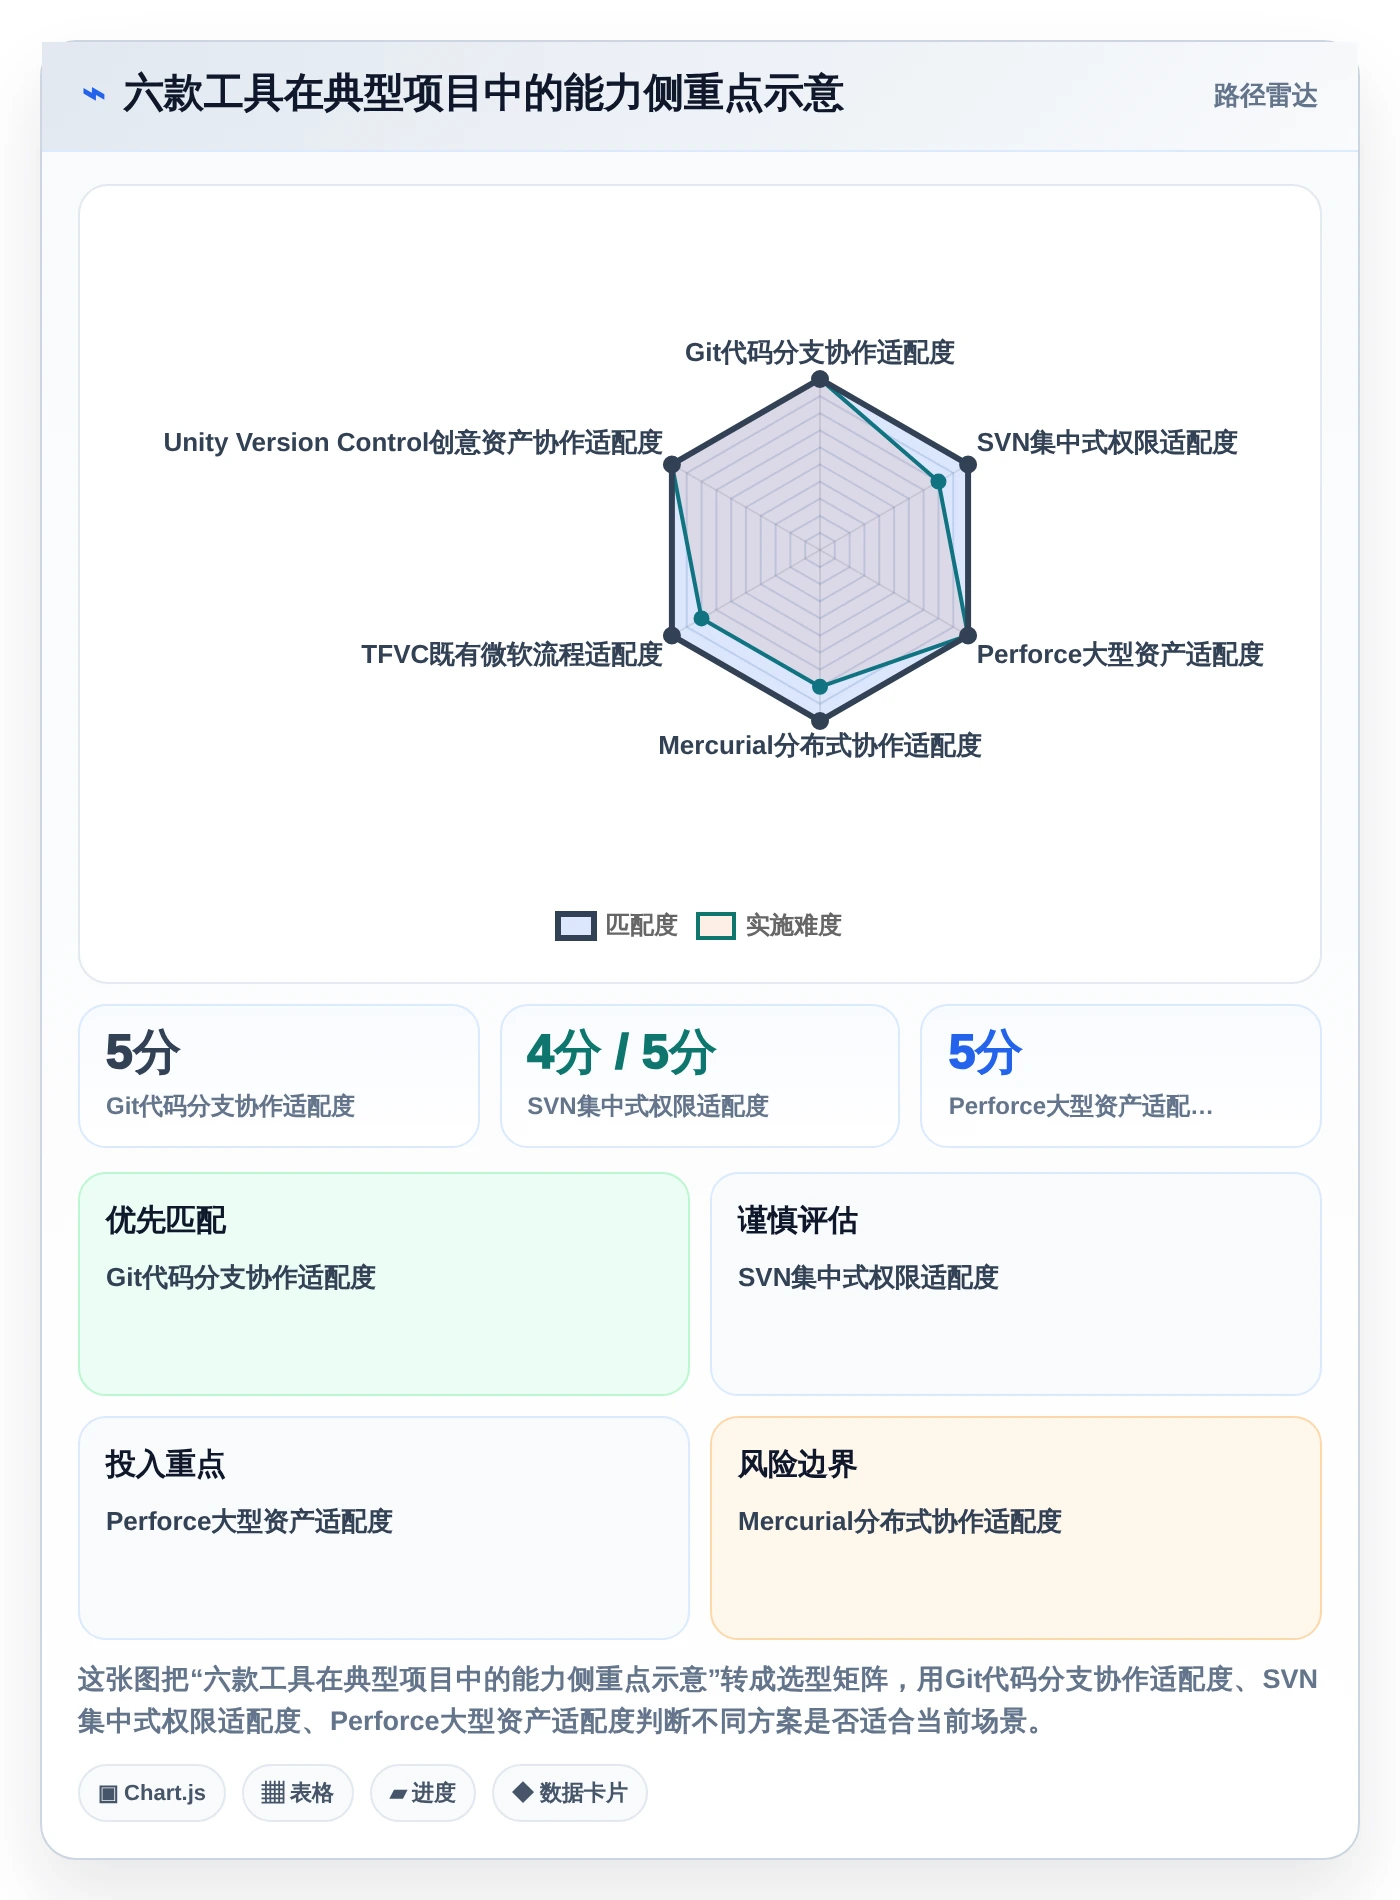Click SVN集中式权限适配度 text in 谨慎评估 card
The width and height of the screenshot is (1400, 1900).
(x=869, y=1277)
